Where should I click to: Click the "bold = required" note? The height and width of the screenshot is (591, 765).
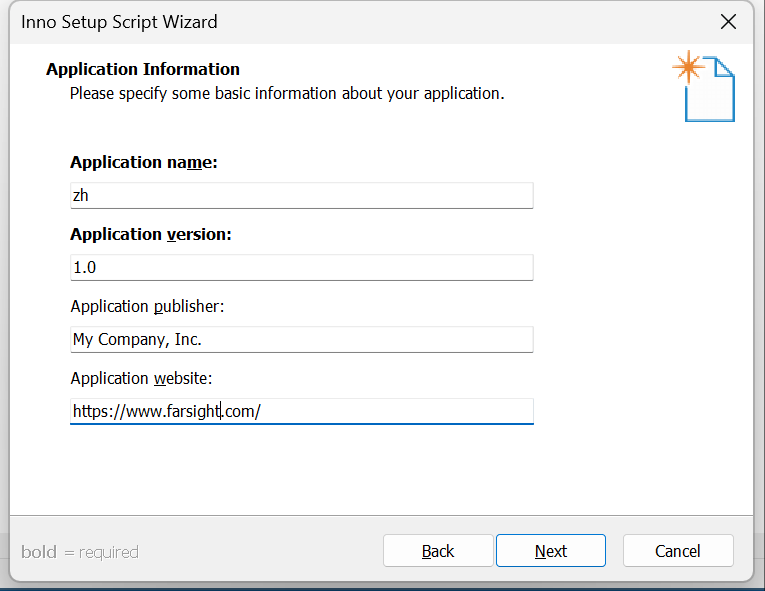(x=80, y=552)
